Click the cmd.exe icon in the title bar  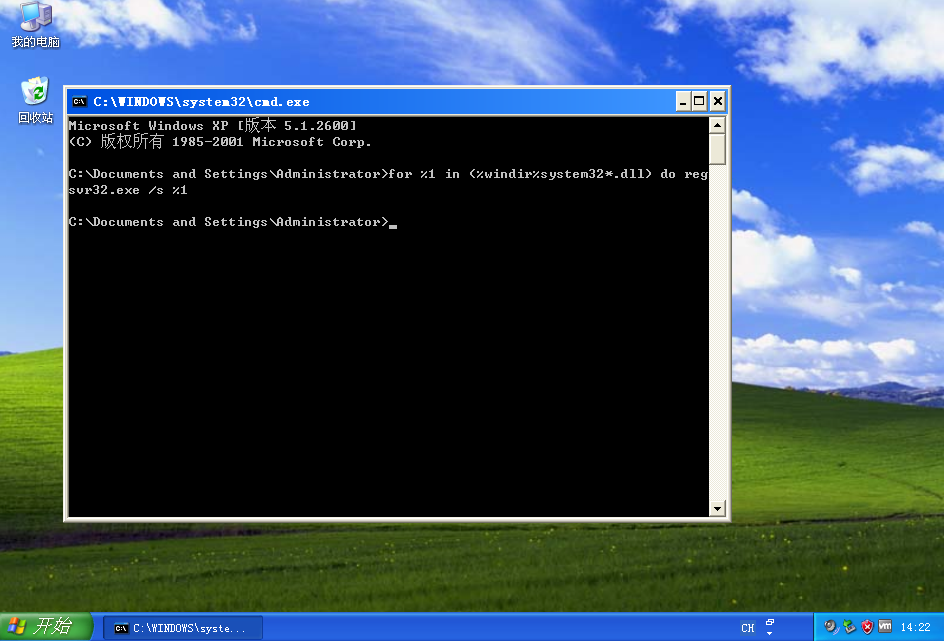79,101
